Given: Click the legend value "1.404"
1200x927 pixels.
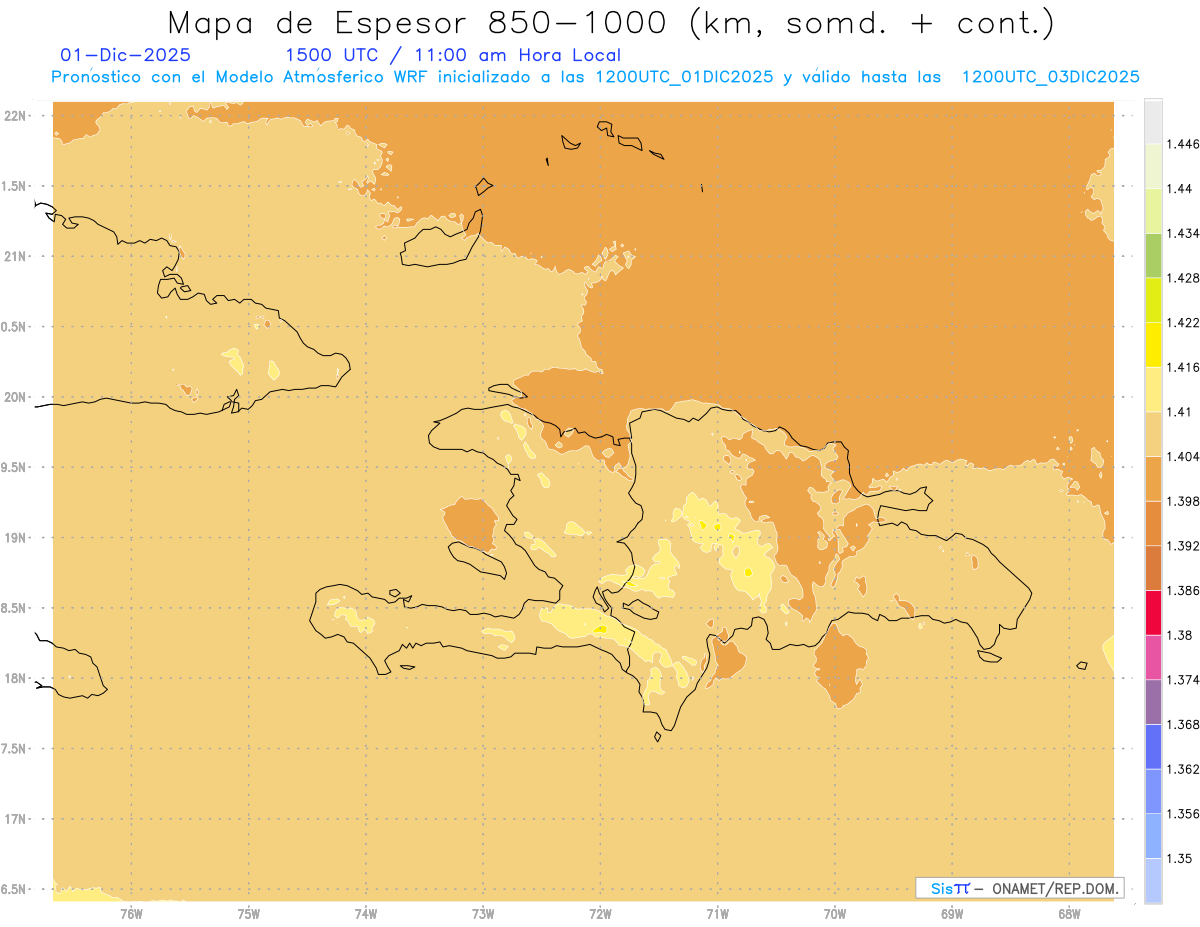Looking at the screenshot, I should click(1183, 456).
